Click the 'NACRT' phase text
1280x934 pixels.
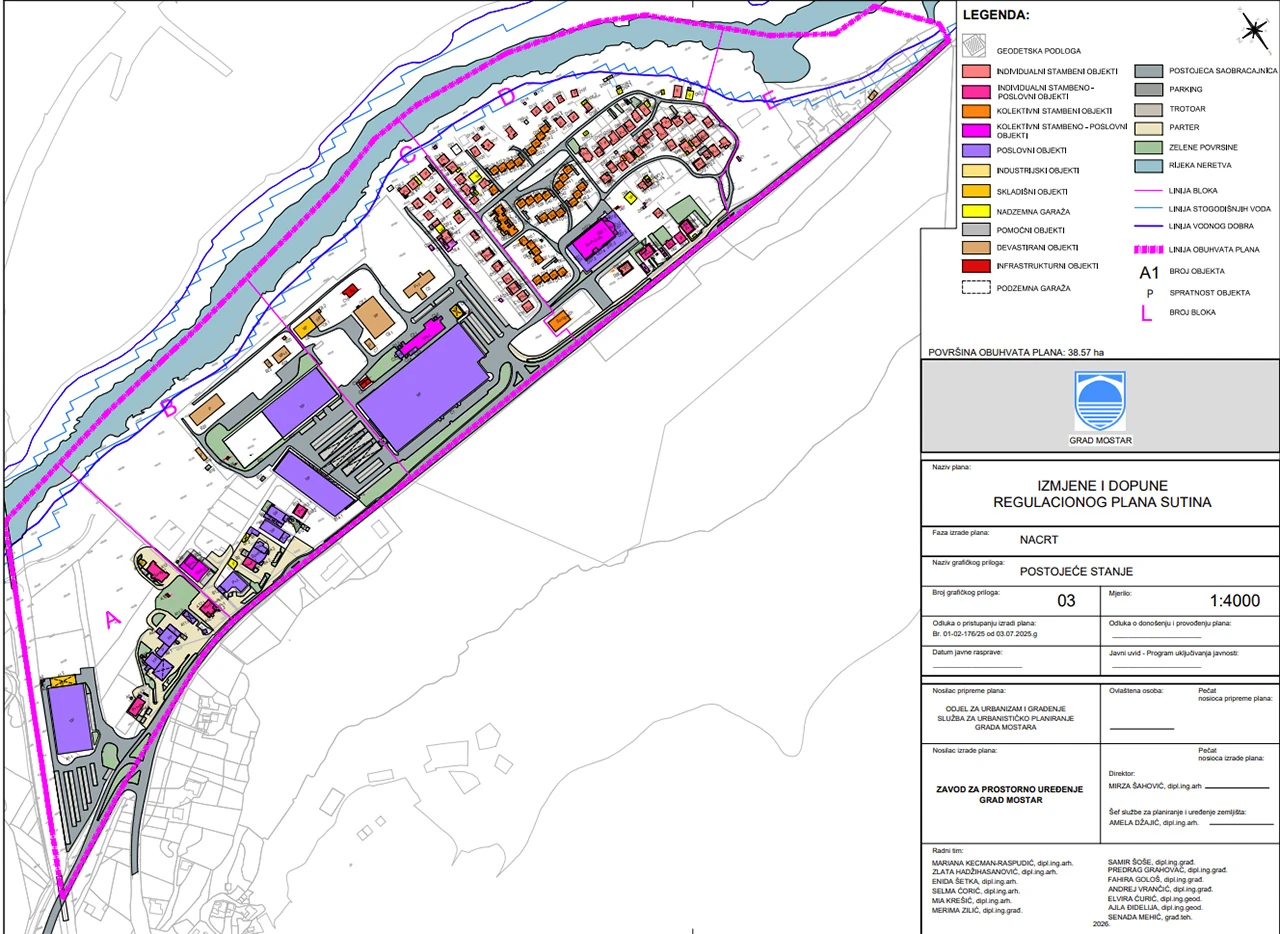click(1041, 538)
